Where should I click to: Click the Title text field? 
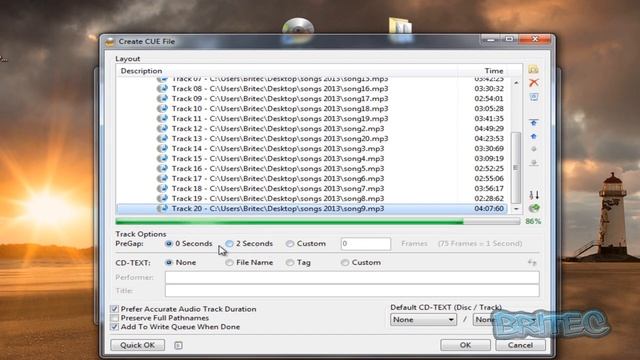tap(352, 291)
